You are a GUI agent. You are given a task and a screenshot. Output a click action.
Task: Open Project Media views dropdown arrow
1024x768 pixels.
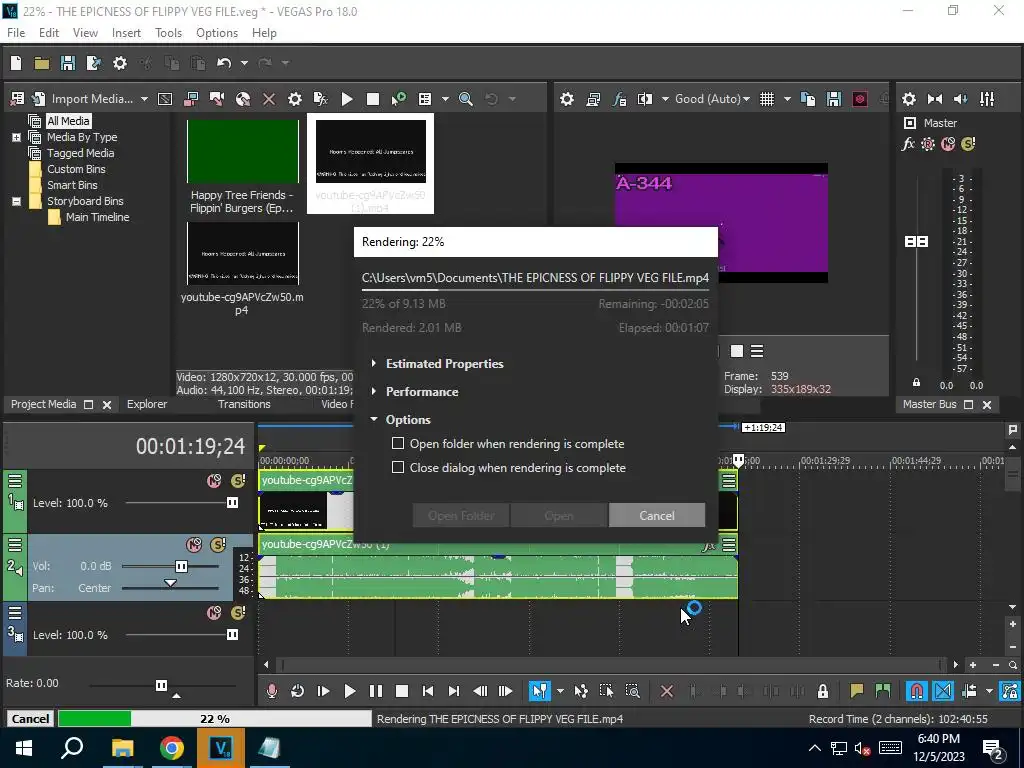click(445, 99)
